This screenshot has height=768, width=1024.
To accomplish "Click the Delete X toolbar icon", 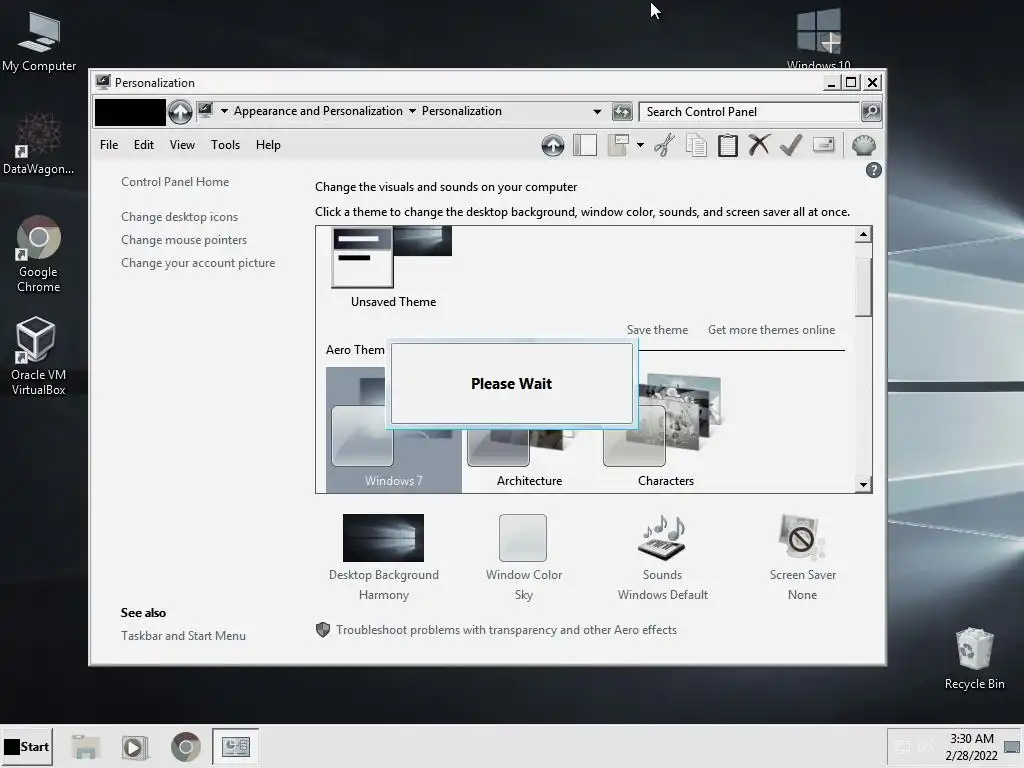I will click(759, 145).
